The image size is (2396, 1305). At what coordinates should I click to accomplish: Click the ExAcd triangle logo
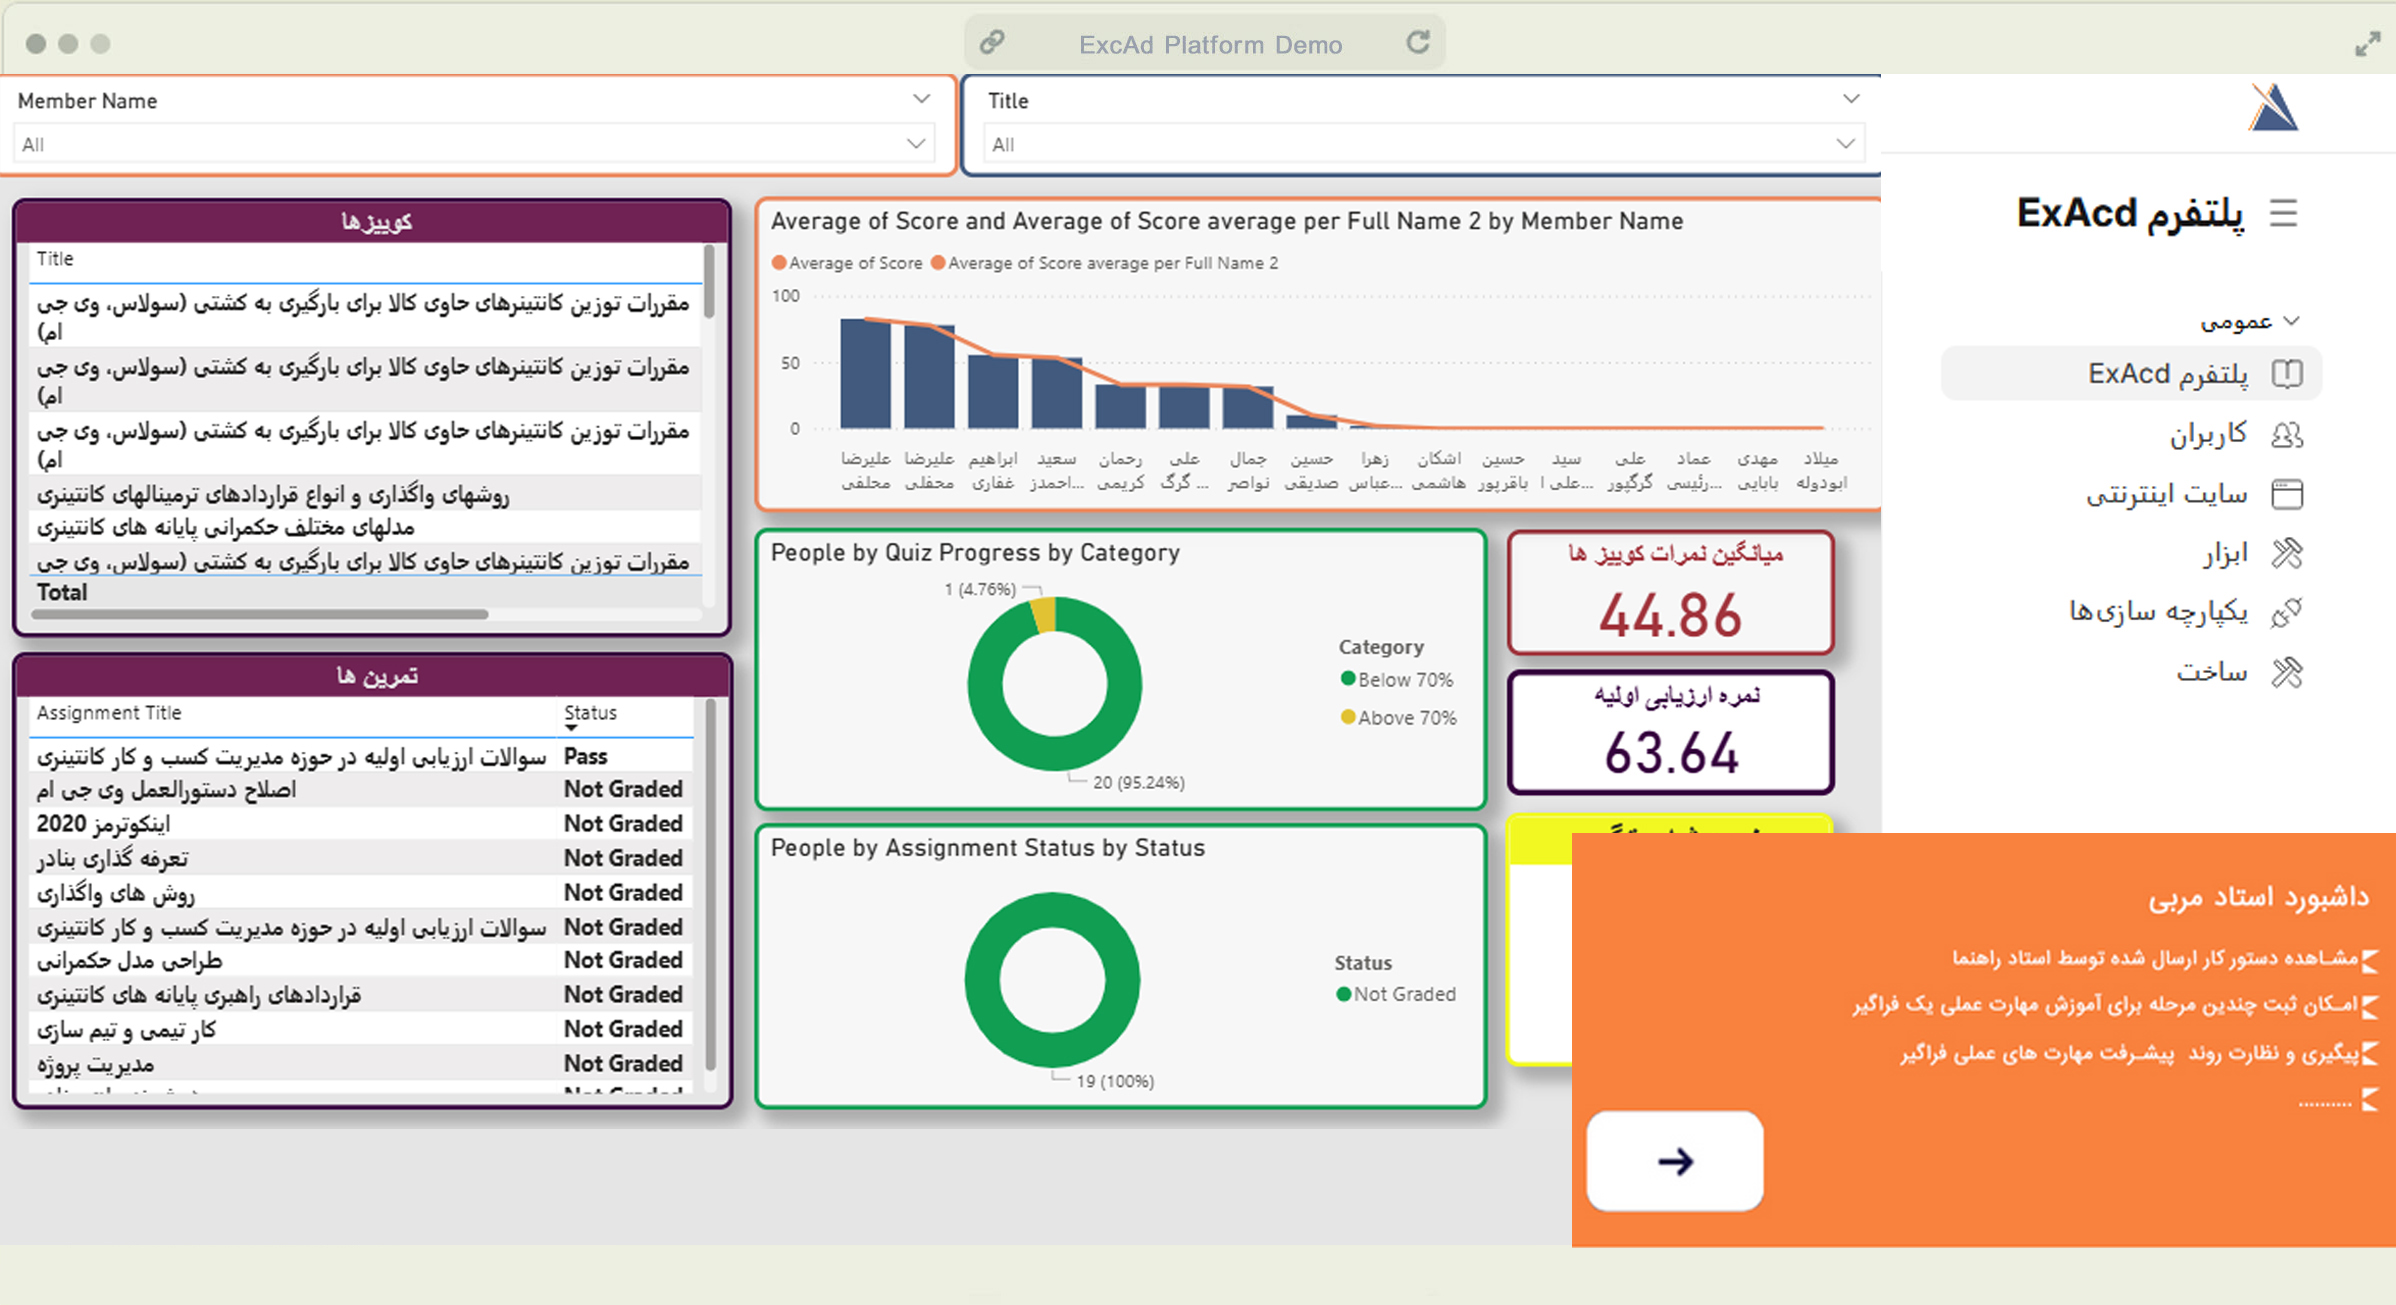click(x=2274, y=108)
